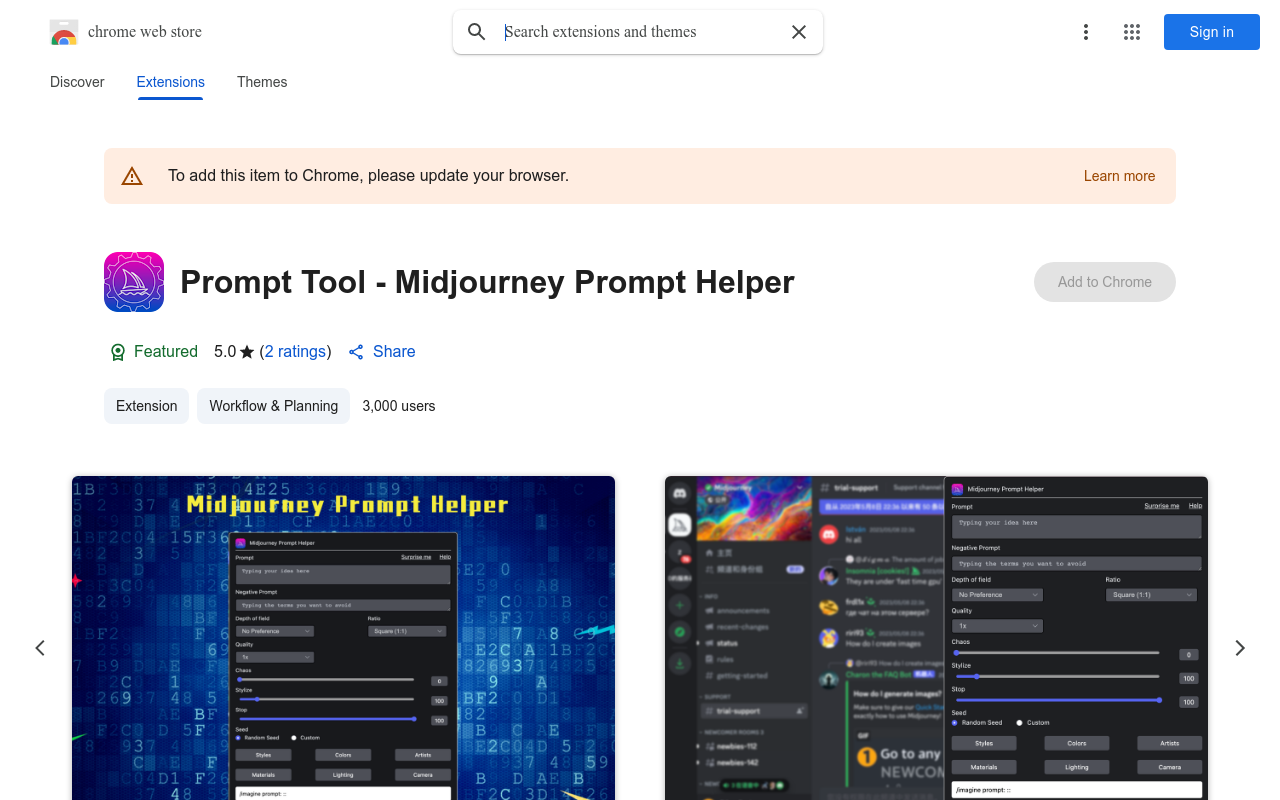Screen dimensions: 1280x800
Task: Open No Preference dropdown in second screenshot
Action: coord(997,595)
